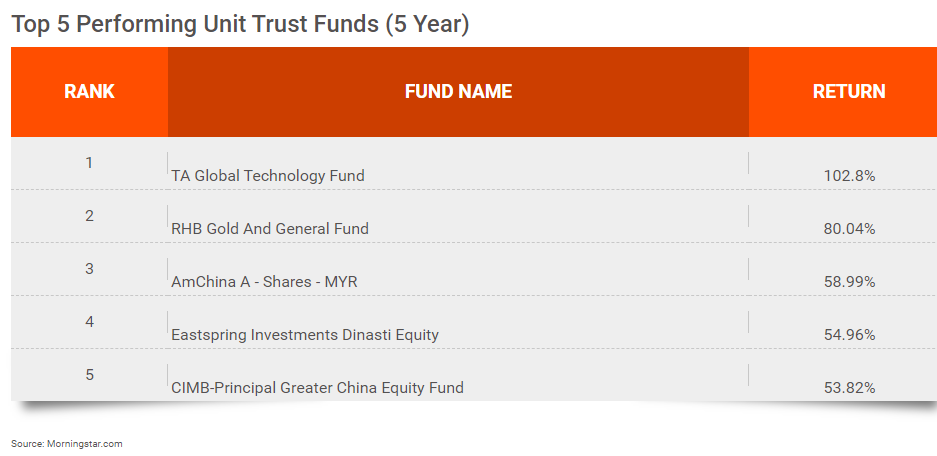Click rank number 4 cell
Screen dimensions: 937x456
point(89,322)
